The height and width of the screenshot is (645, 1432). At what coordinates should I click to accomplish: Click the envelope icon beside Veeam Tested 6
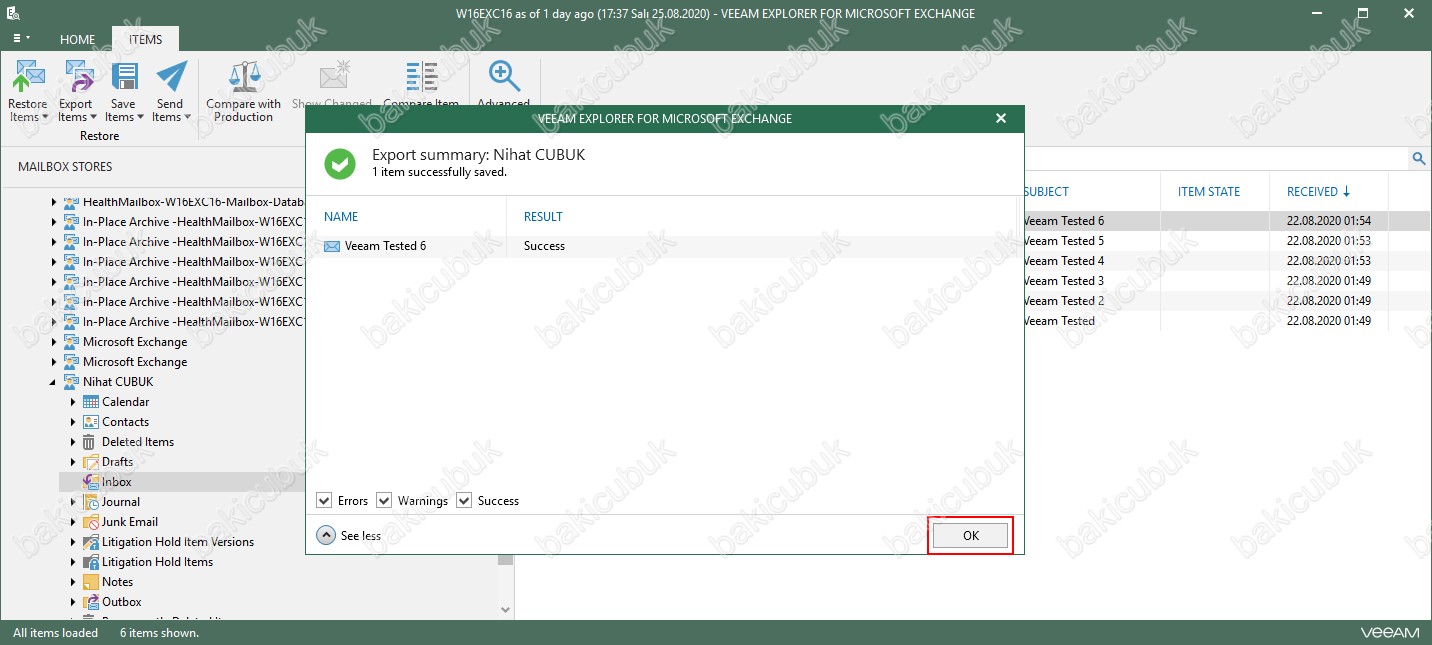[332, 246]
